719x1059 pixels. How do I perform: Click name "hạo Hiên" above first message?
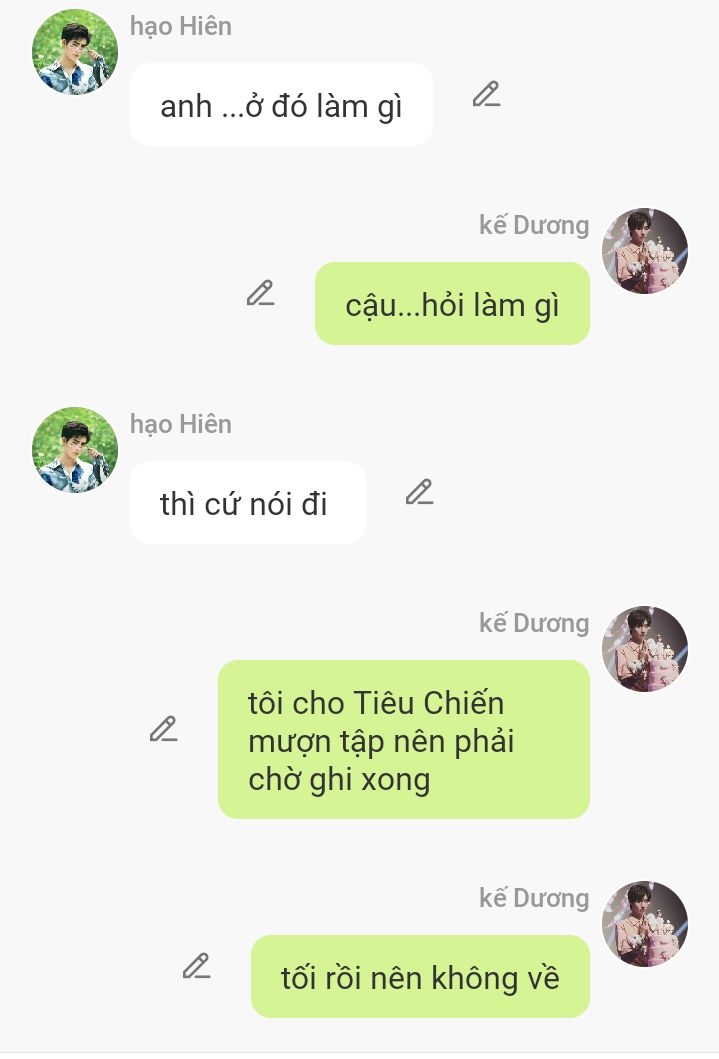point(181,27)
